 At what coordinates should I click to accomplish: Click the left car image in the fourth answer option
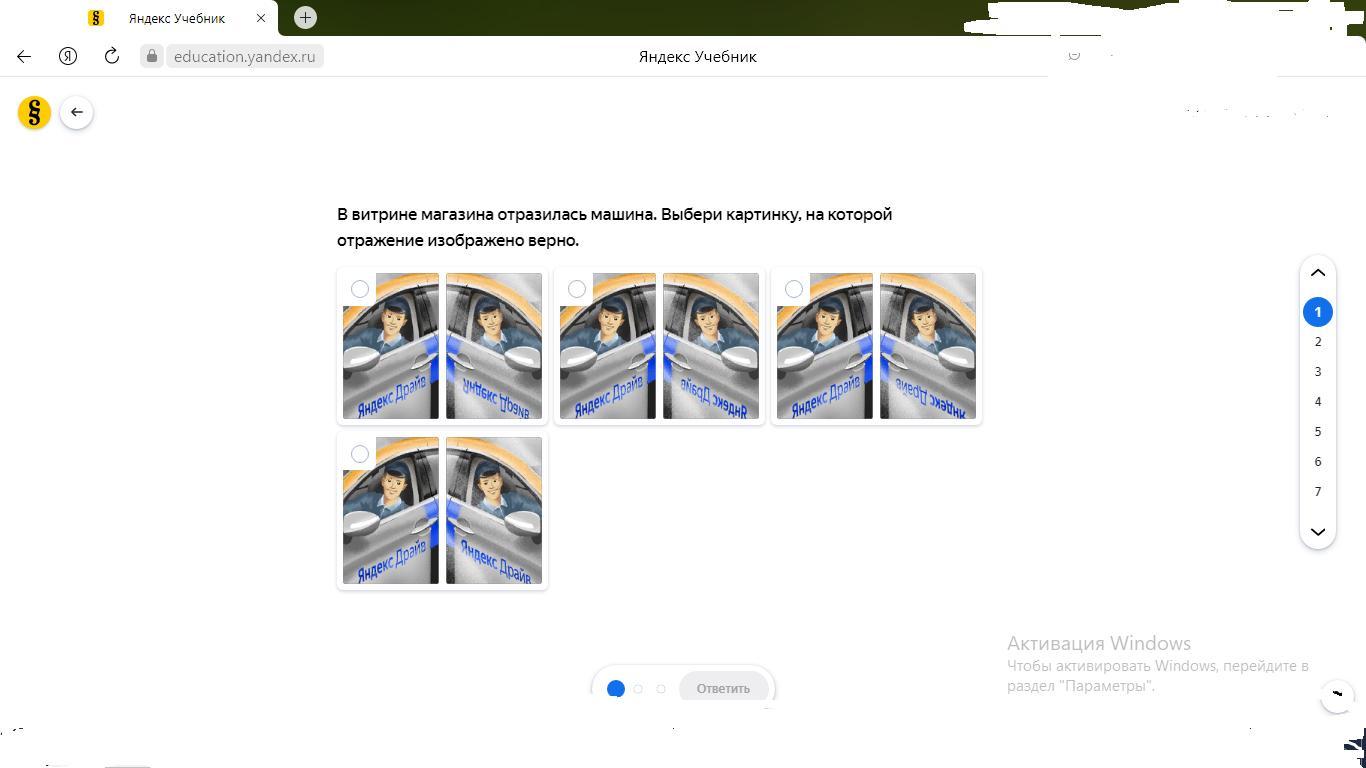point(391,510)
